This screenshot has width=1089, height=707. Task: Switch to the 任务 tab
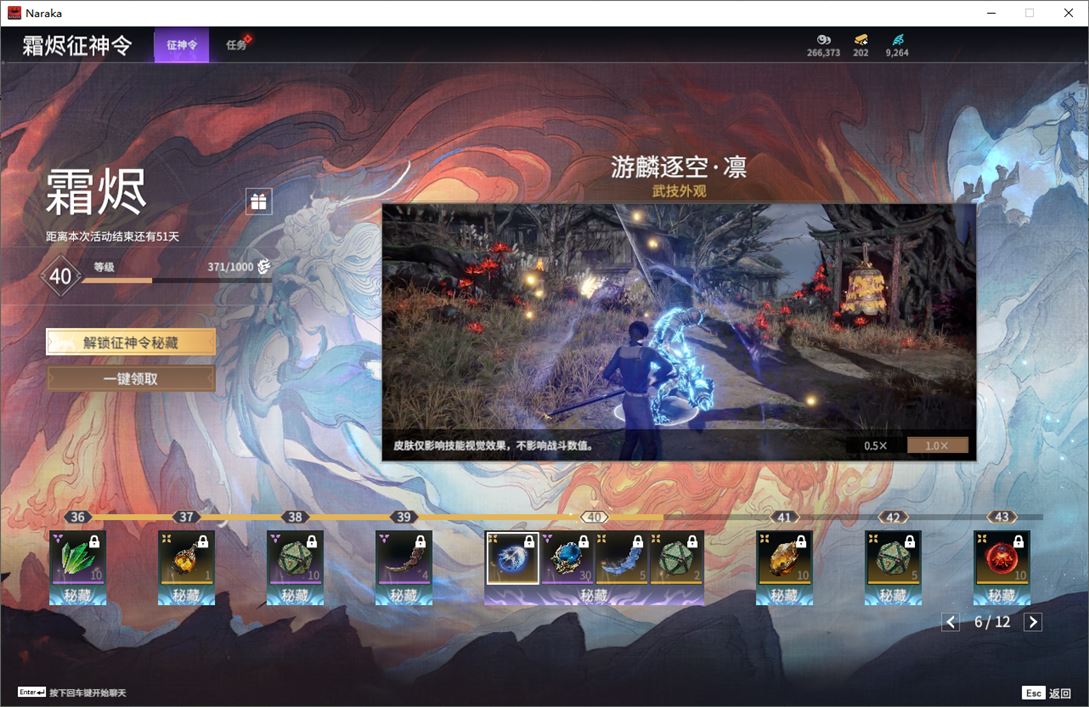point(236,45)
